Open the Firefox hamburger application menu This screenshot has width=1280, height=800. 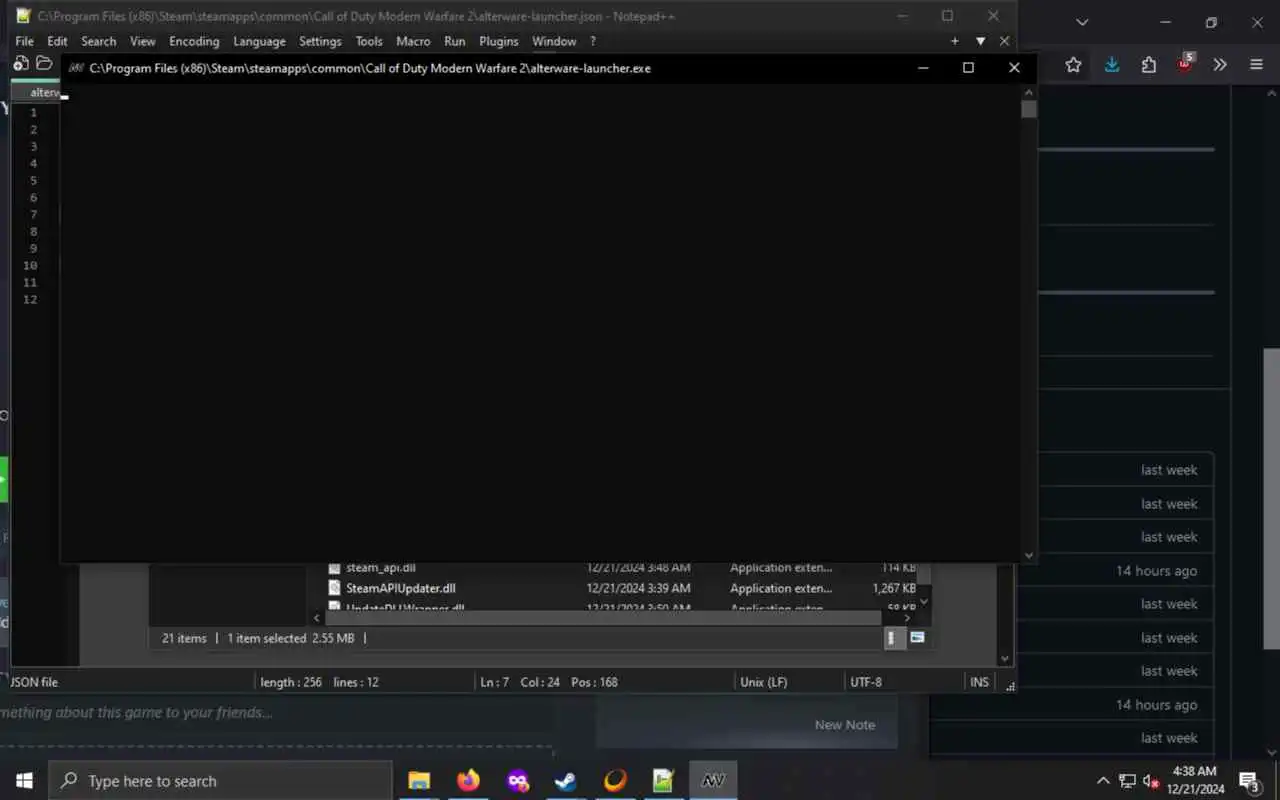coord(1257,64)
